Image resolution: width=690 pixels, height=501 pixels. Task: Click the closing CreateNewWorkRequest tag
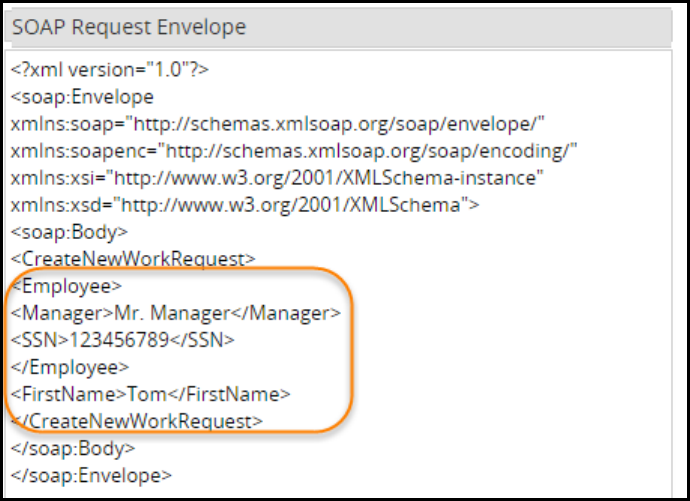(138, 422)
